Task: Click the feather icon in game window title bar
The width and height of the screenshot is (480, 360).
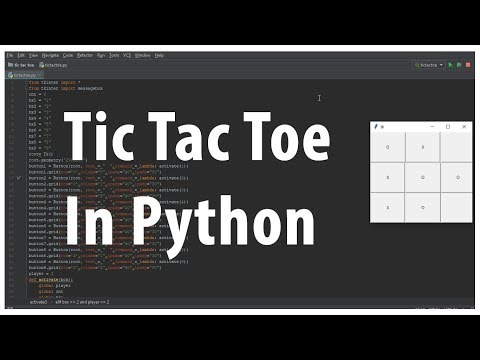Action: pyautogui.click(x=376, y=127)
